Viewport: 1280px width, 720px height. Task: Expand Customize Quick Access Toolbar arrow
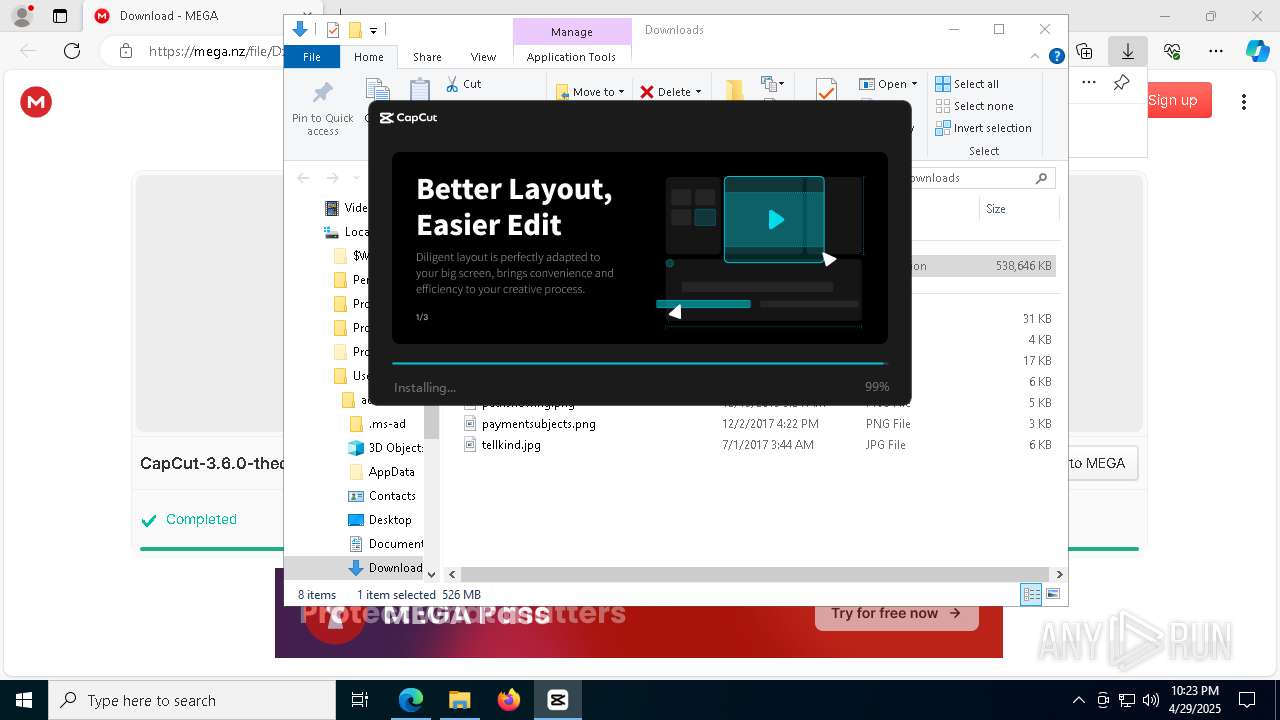[373, 30]
